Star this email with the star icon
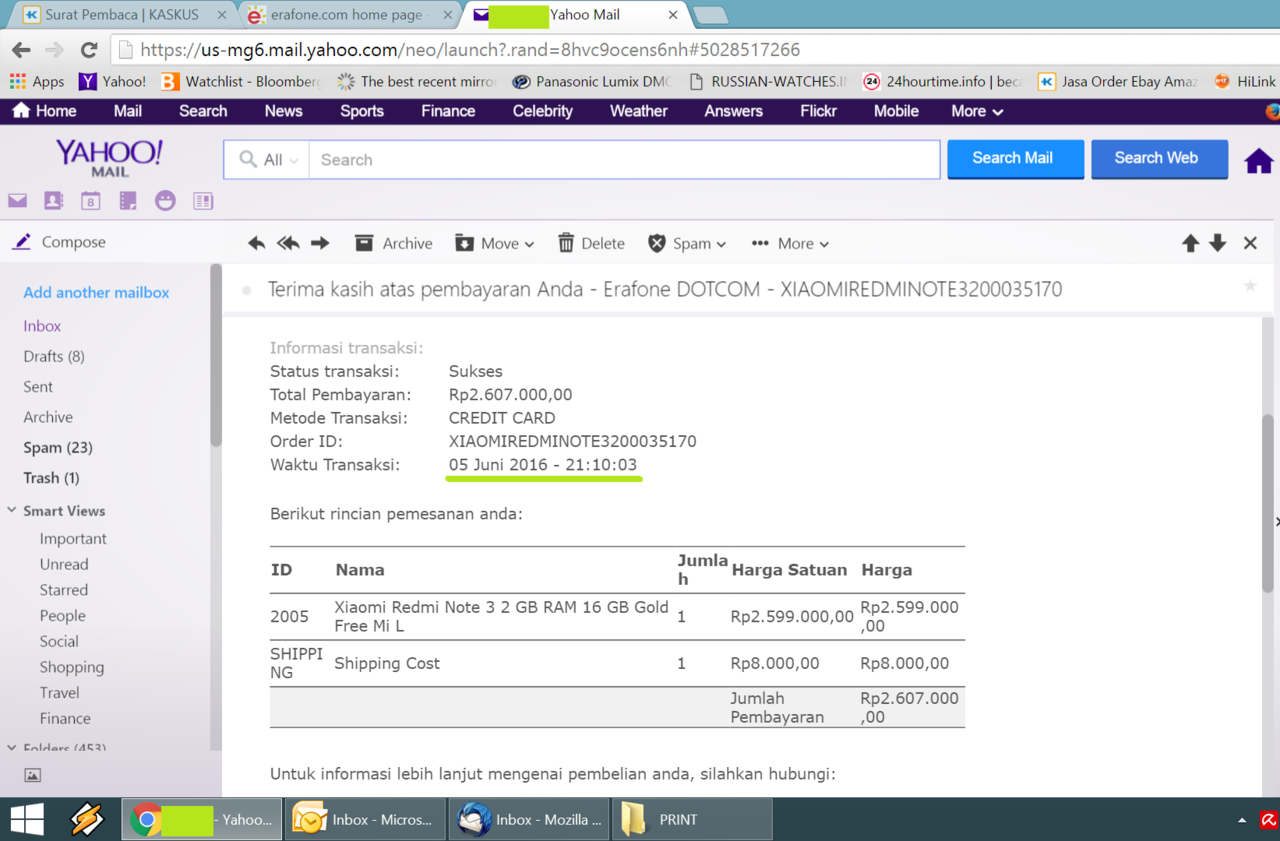The image size is (1280, 841). [1250, 286]
